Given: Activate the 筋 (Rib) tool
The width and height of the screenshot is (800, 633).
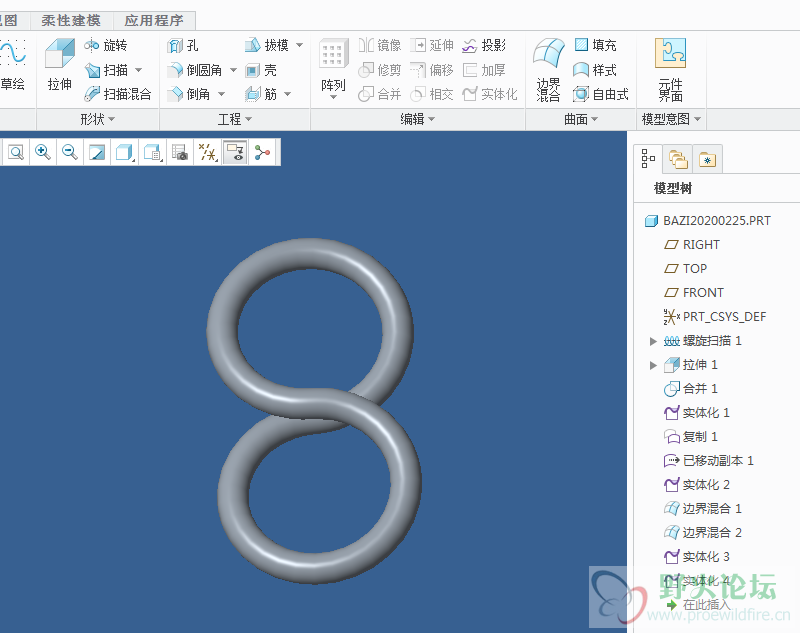Looking at the screenshot, I should [x=261, y=94].
